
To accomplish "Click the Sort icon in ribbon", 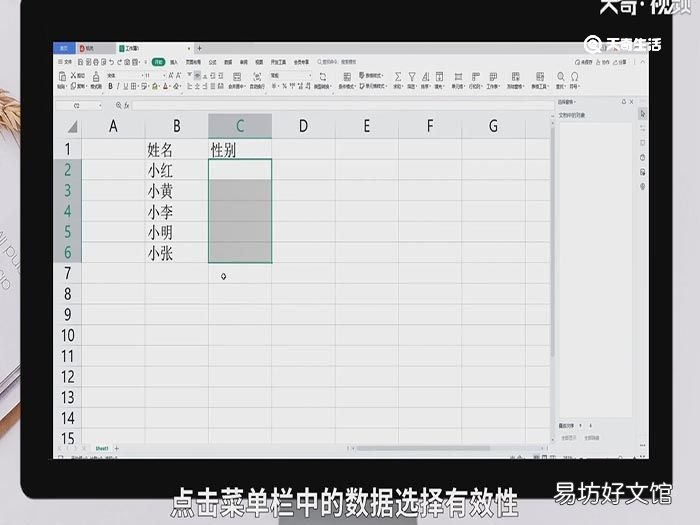I will 425,77.
